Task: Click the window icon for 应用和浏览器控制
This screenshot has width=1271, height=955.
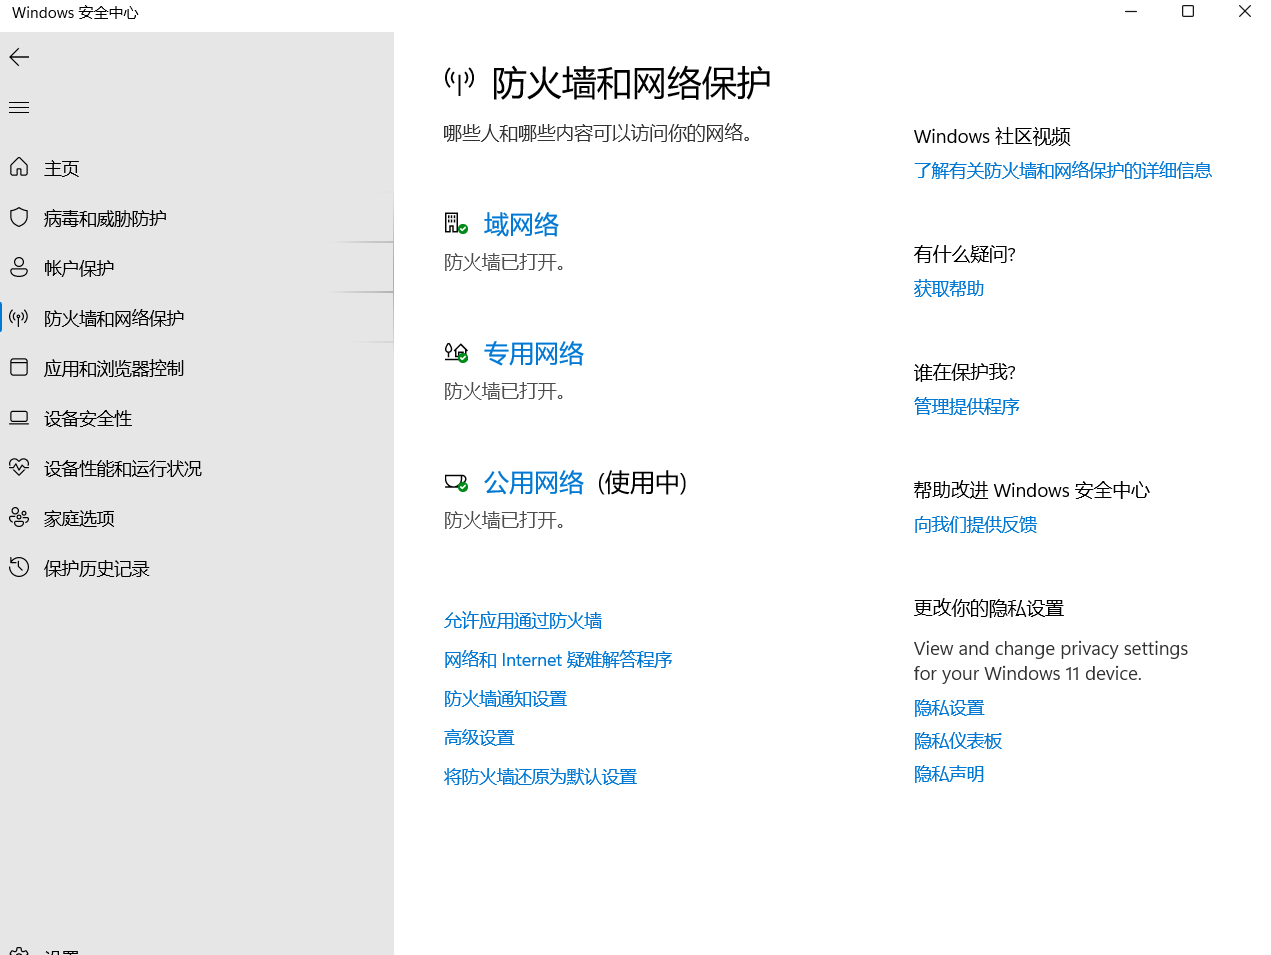Action: click(19, 367)
